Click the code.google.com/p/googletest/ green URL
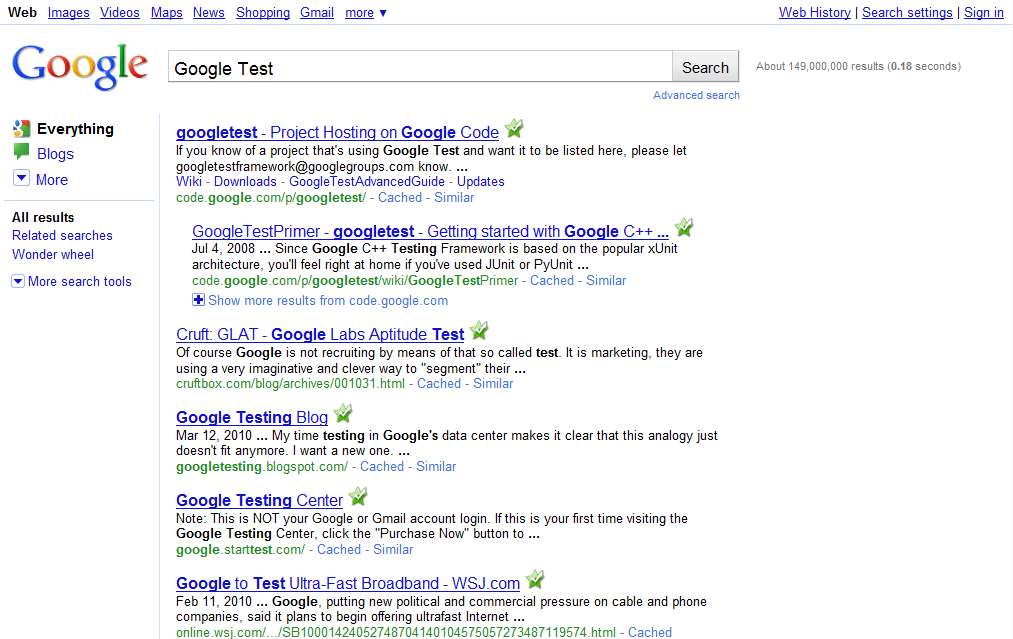 (271, 198)
